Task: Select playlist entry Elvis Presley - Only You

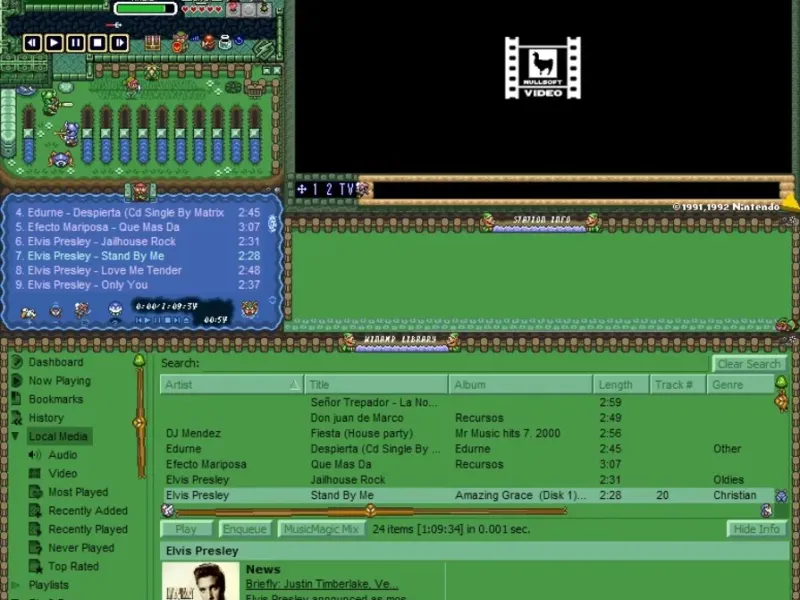Action: tap(138, 285)
